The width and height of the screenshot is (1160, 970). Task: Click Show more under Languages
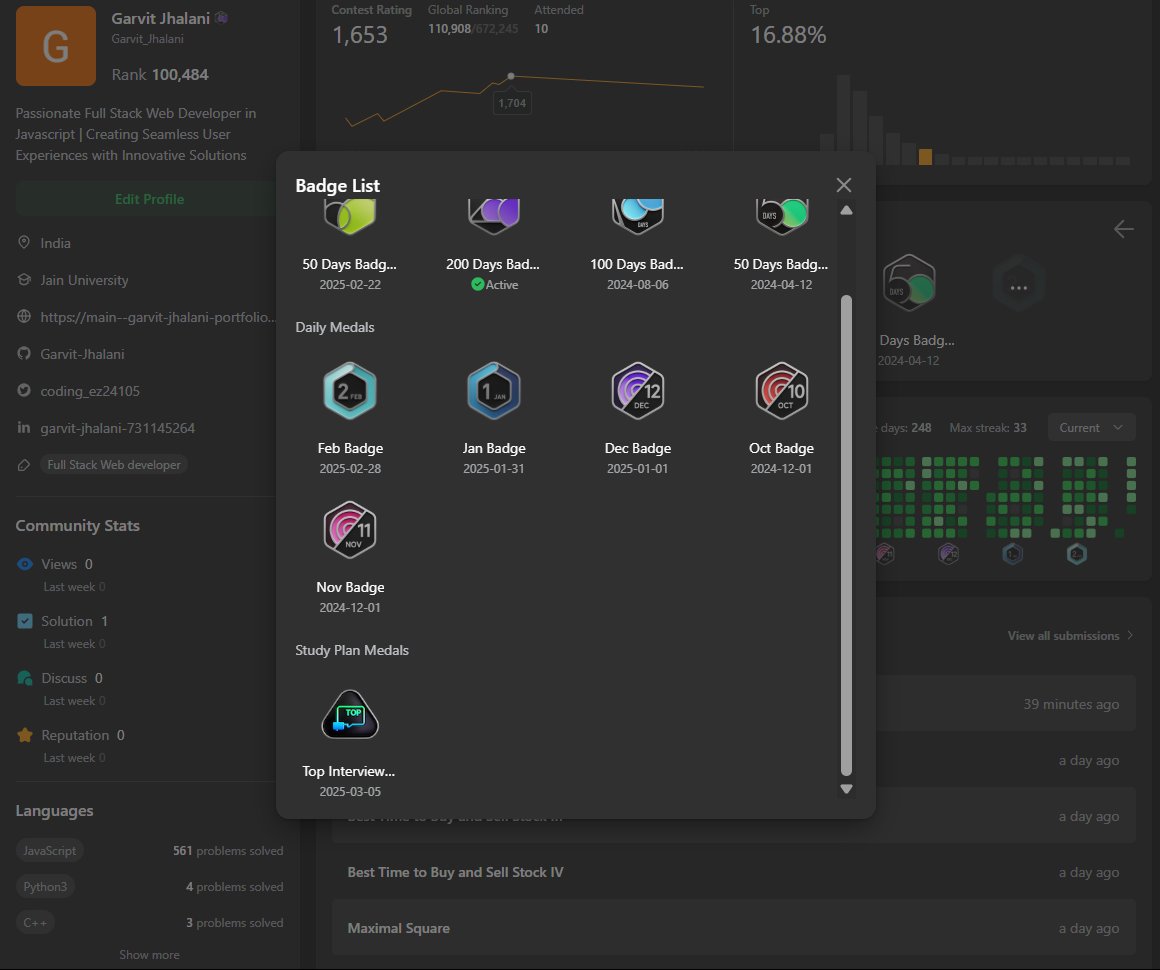tap(149, 954)
